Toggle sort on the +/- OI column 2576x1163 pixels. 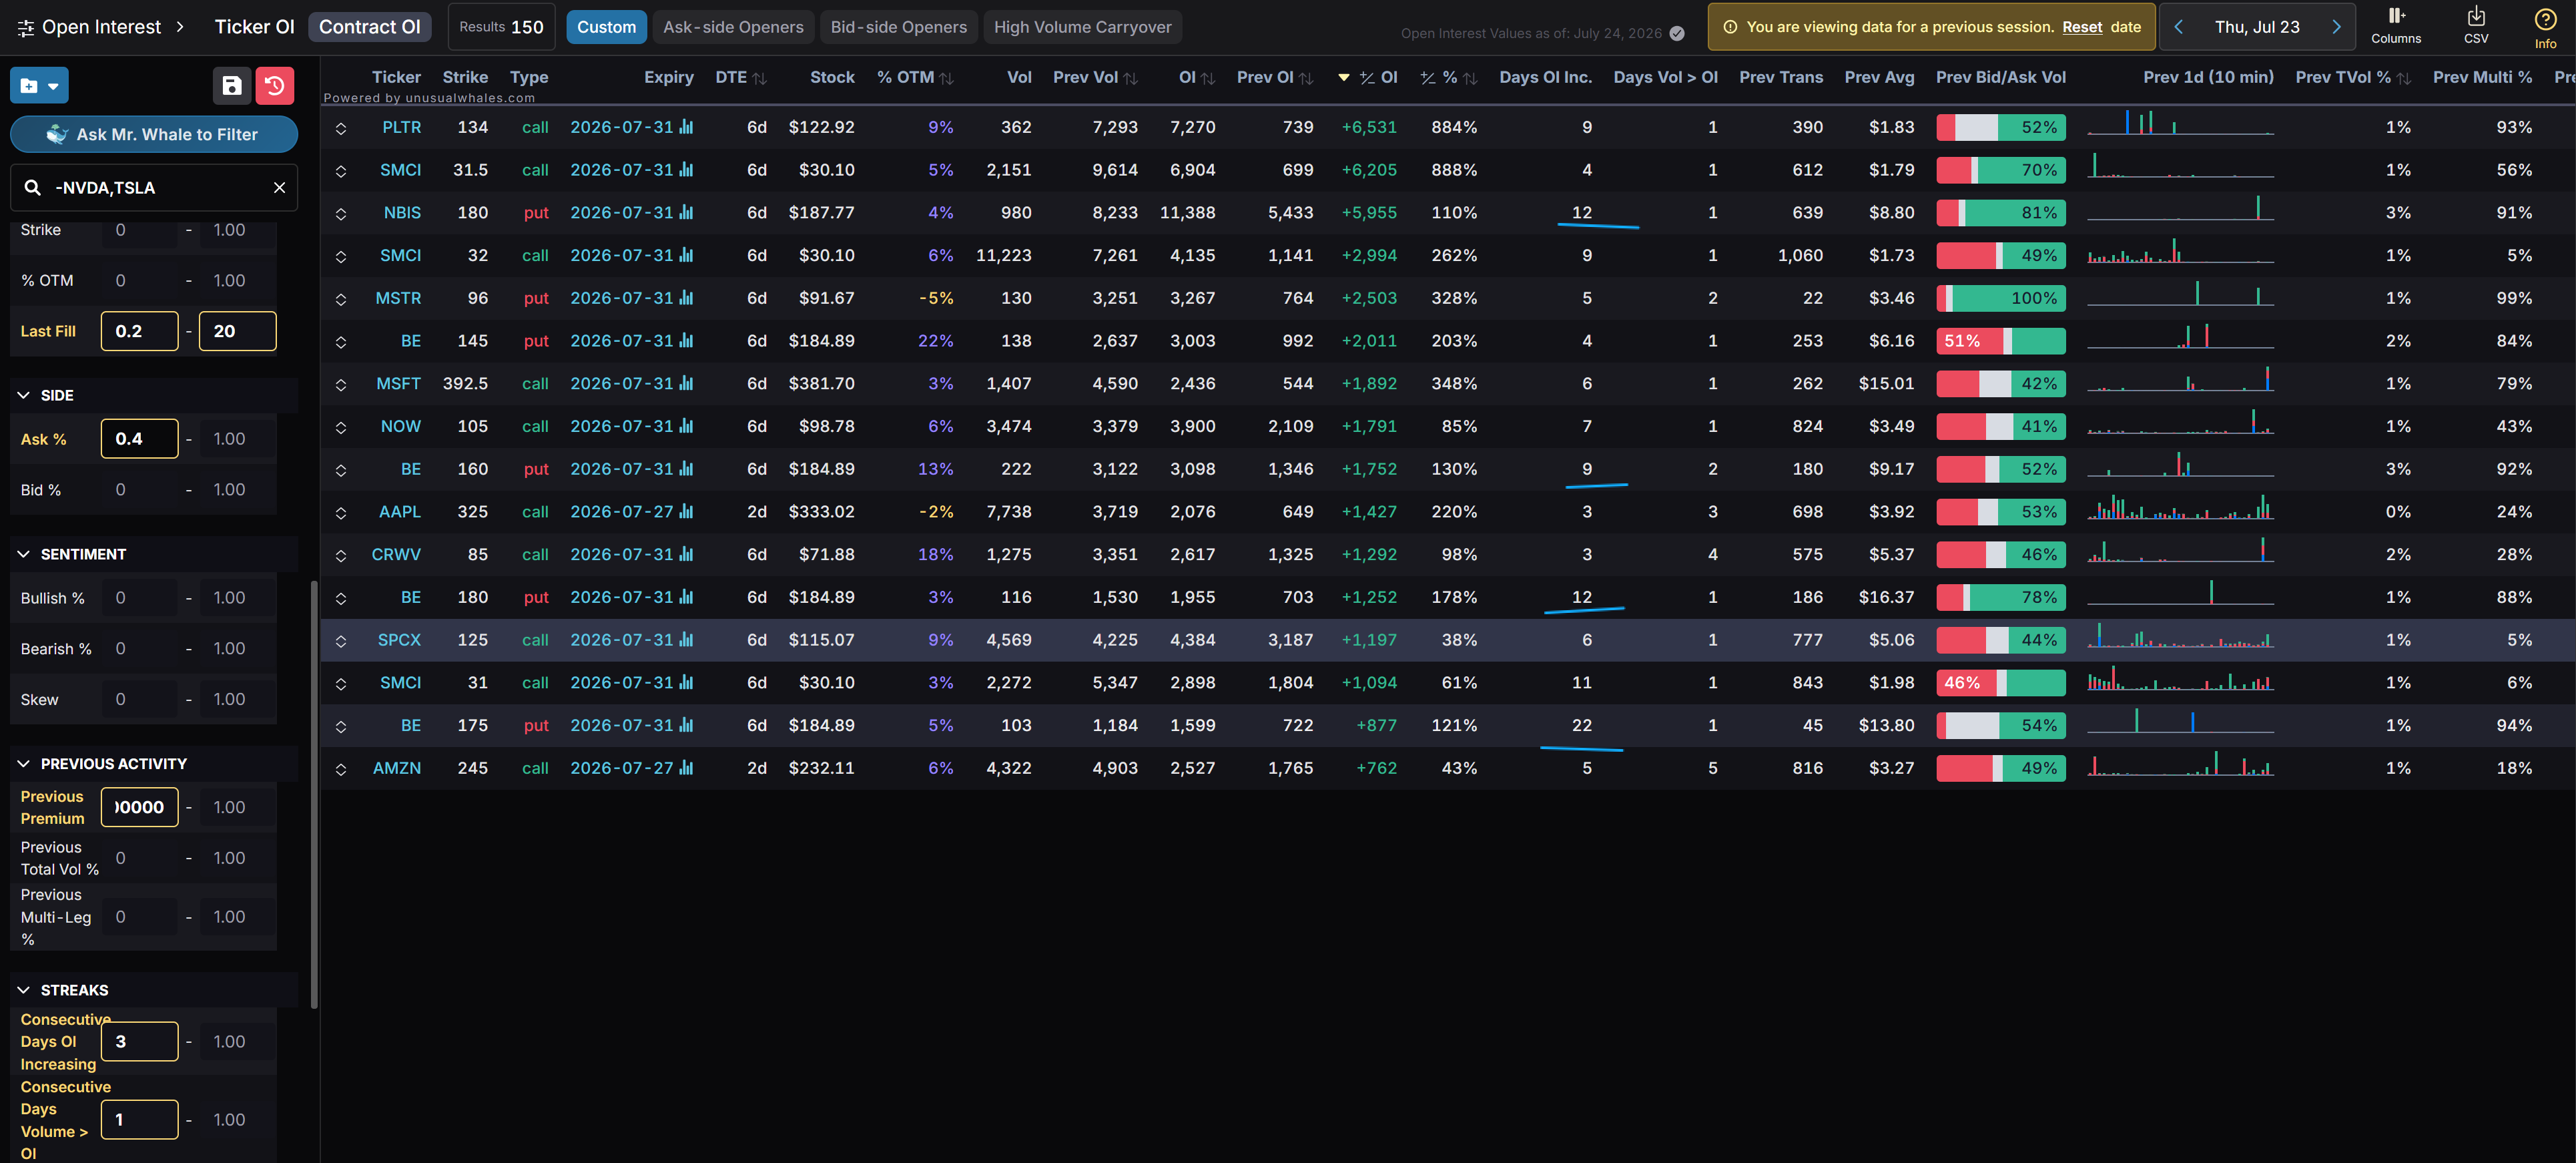[x=1369, y=77]
